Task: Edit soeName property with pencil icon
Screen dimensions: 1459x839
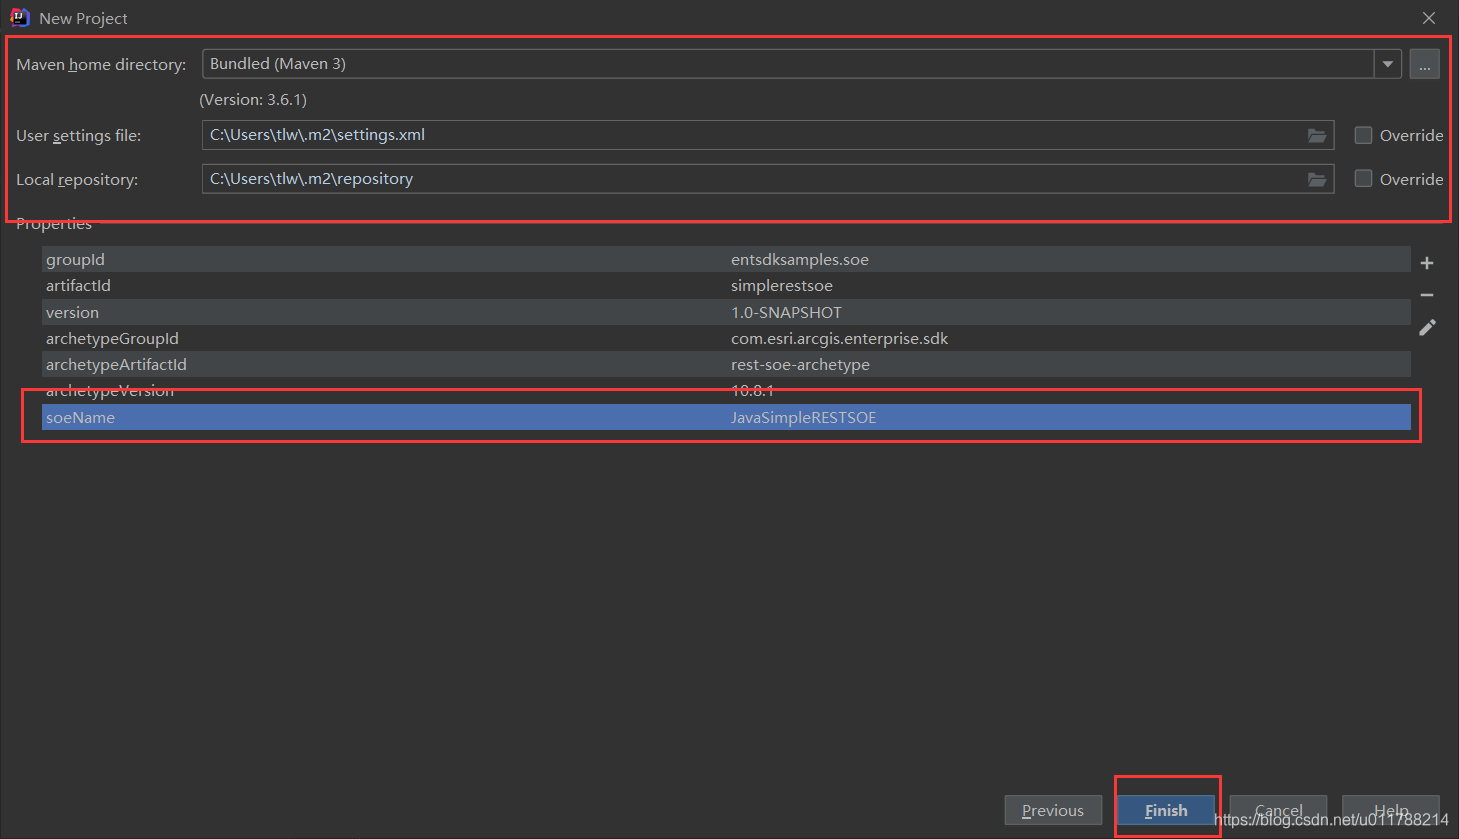Action: pos(1427,327)
